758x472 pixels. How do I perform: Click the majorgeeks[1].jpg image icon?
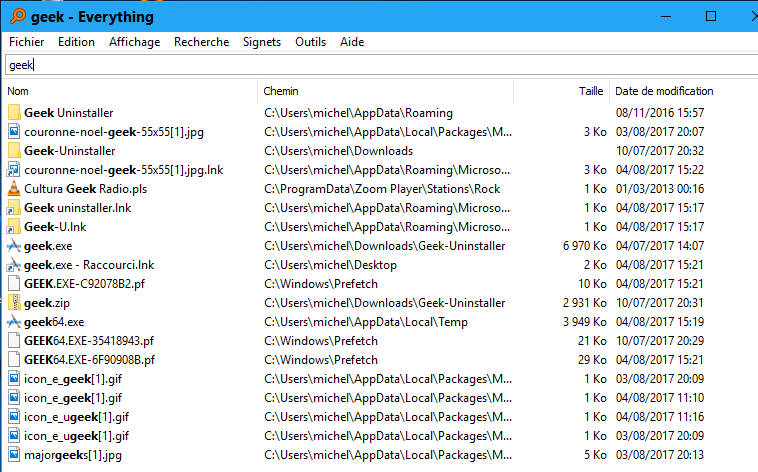tap(14, 455)
